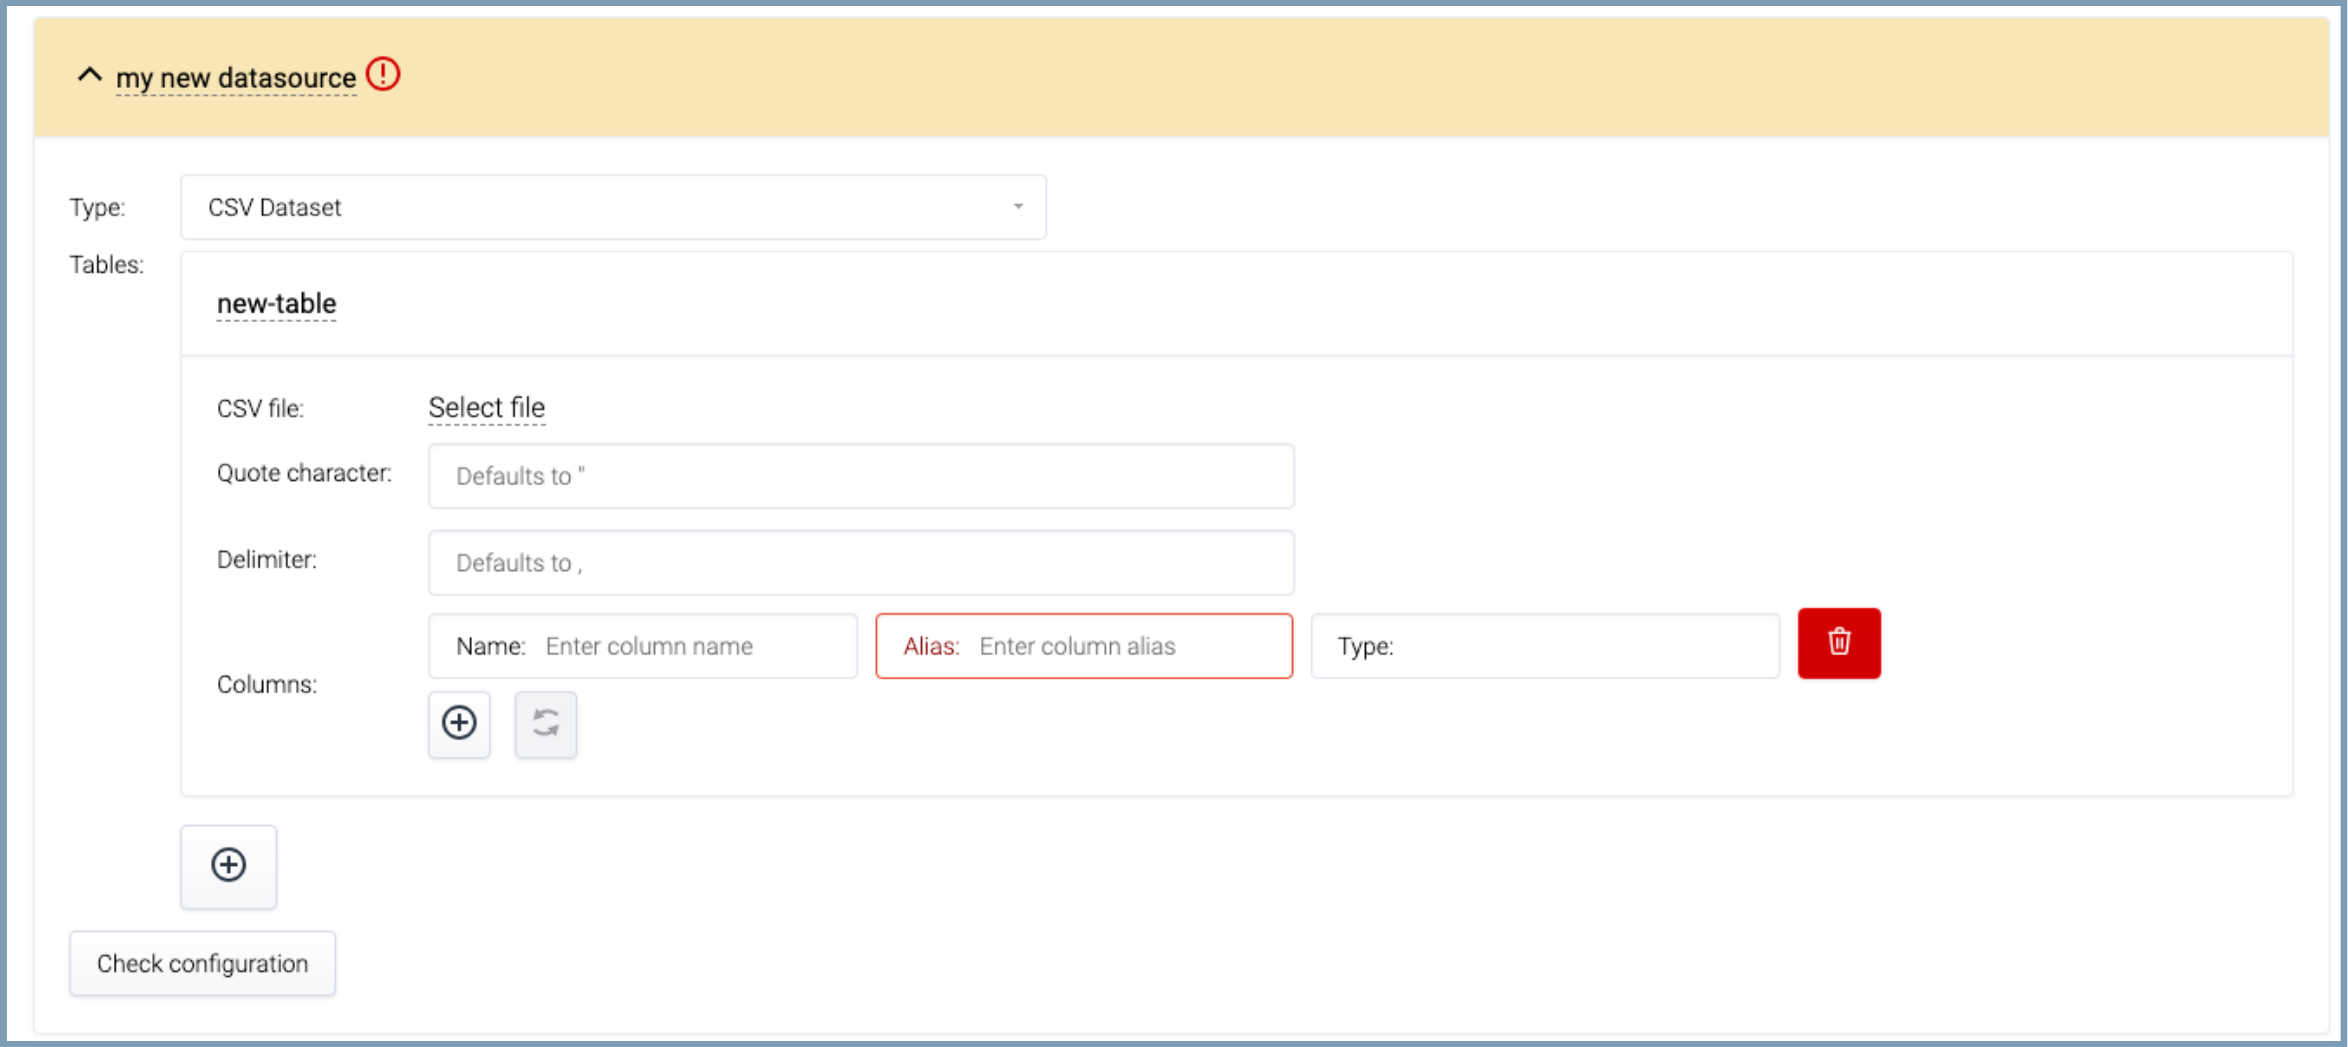Image resolution: width=2348 pixels, height=1047 pixels.
Task: Delete the column with the red trash icon
Action: [x=1838, y=643]
